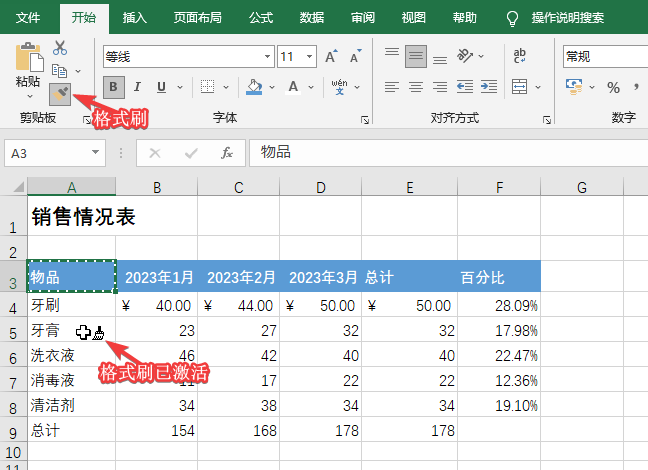This screenshot has height=470, width=648.
Task: Click the Copy icon in clipboard group
Action: pyautogui.click(x=60, y=71)
